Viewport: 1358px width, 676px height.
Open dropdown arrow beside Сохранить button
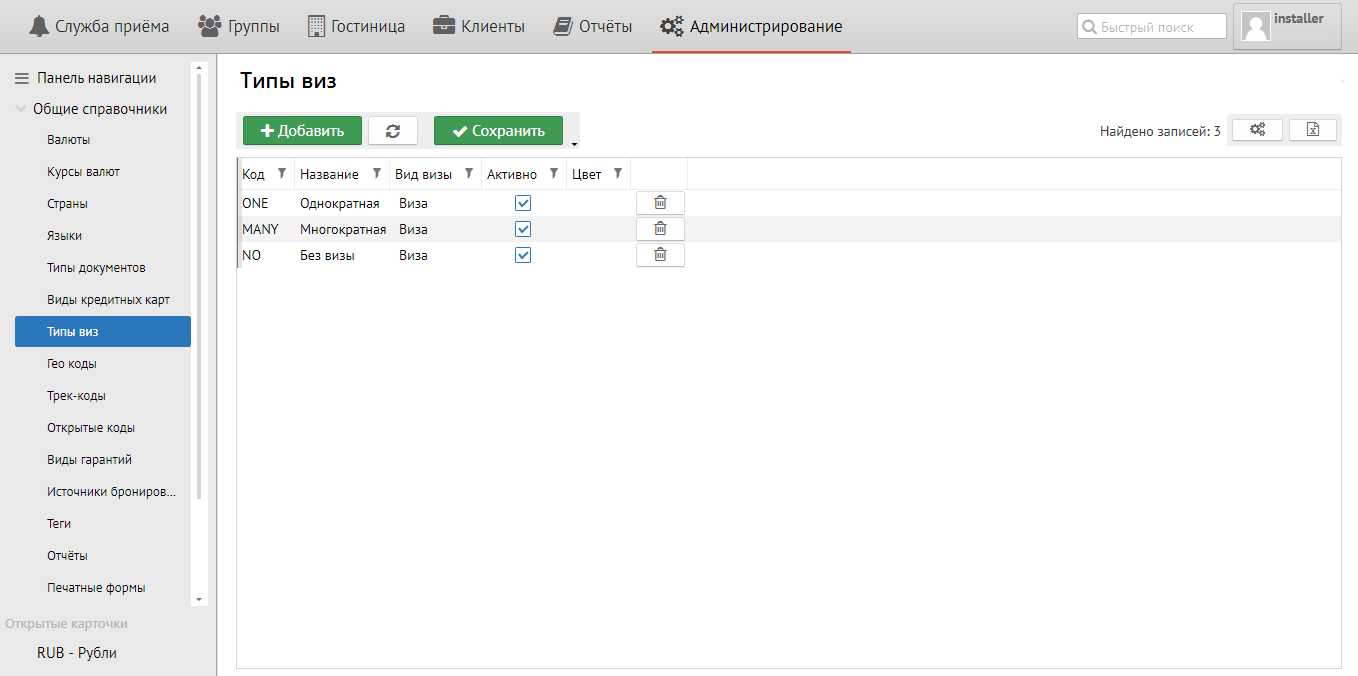574,144
